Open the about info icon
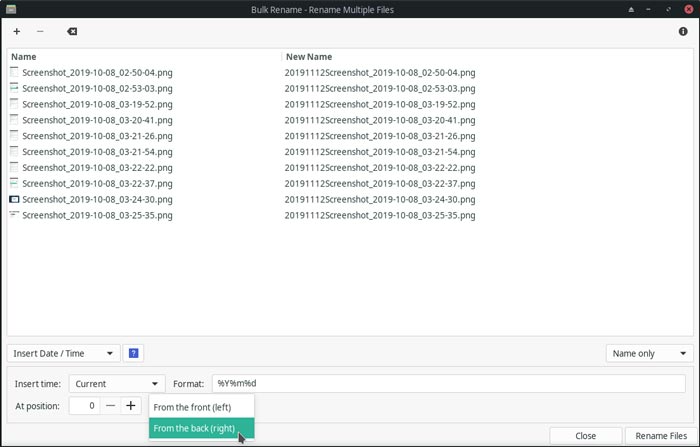700x447 pixels. [x=683, y=31]
